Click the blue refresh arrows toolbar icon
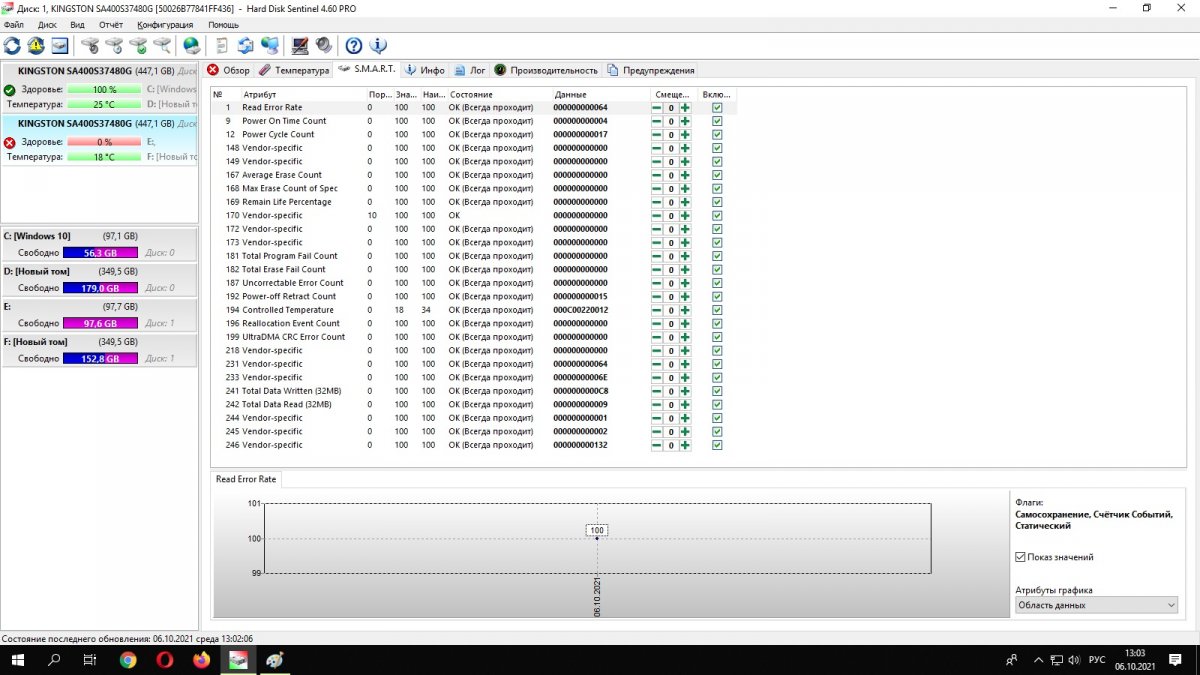 click(12, 45)
